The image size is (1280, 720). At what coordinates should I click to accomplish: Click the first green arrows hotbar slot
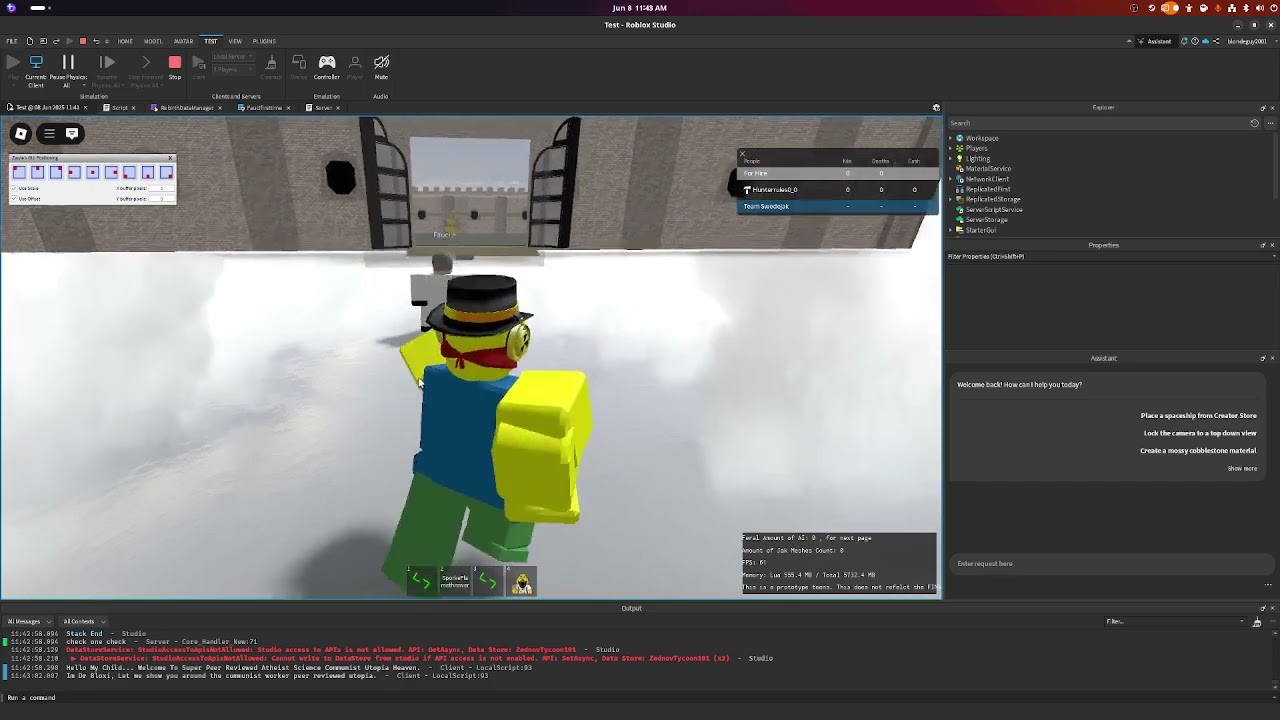[x=421, y=581]
